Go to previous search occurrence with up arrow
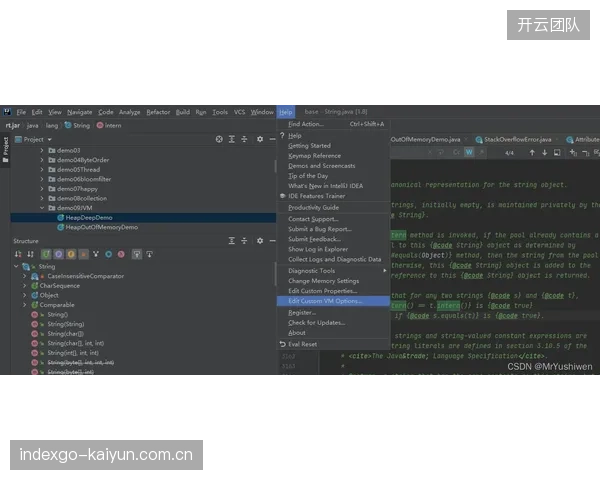This screenshot has height=480, width=600. tap(532, 153)
